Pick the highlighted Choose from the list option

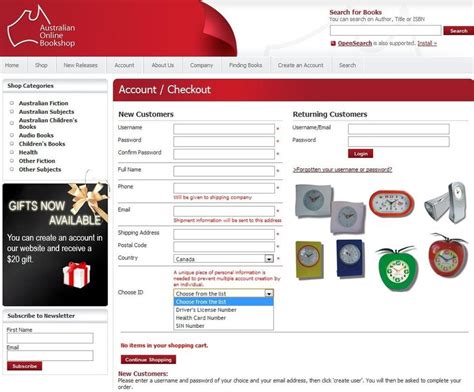point(223,302)
